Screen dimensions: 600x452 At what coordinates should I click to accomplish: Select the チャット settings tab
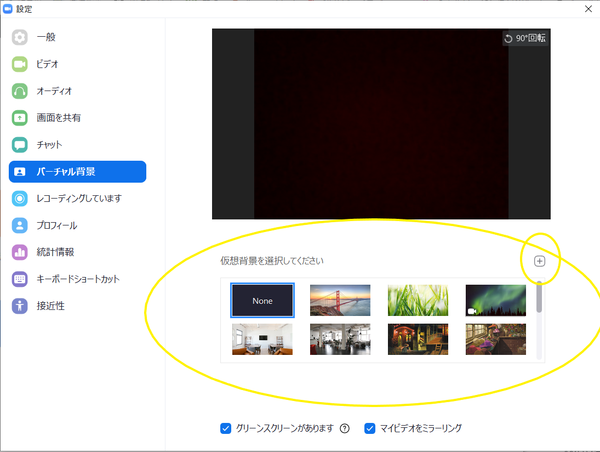point(77,145)
